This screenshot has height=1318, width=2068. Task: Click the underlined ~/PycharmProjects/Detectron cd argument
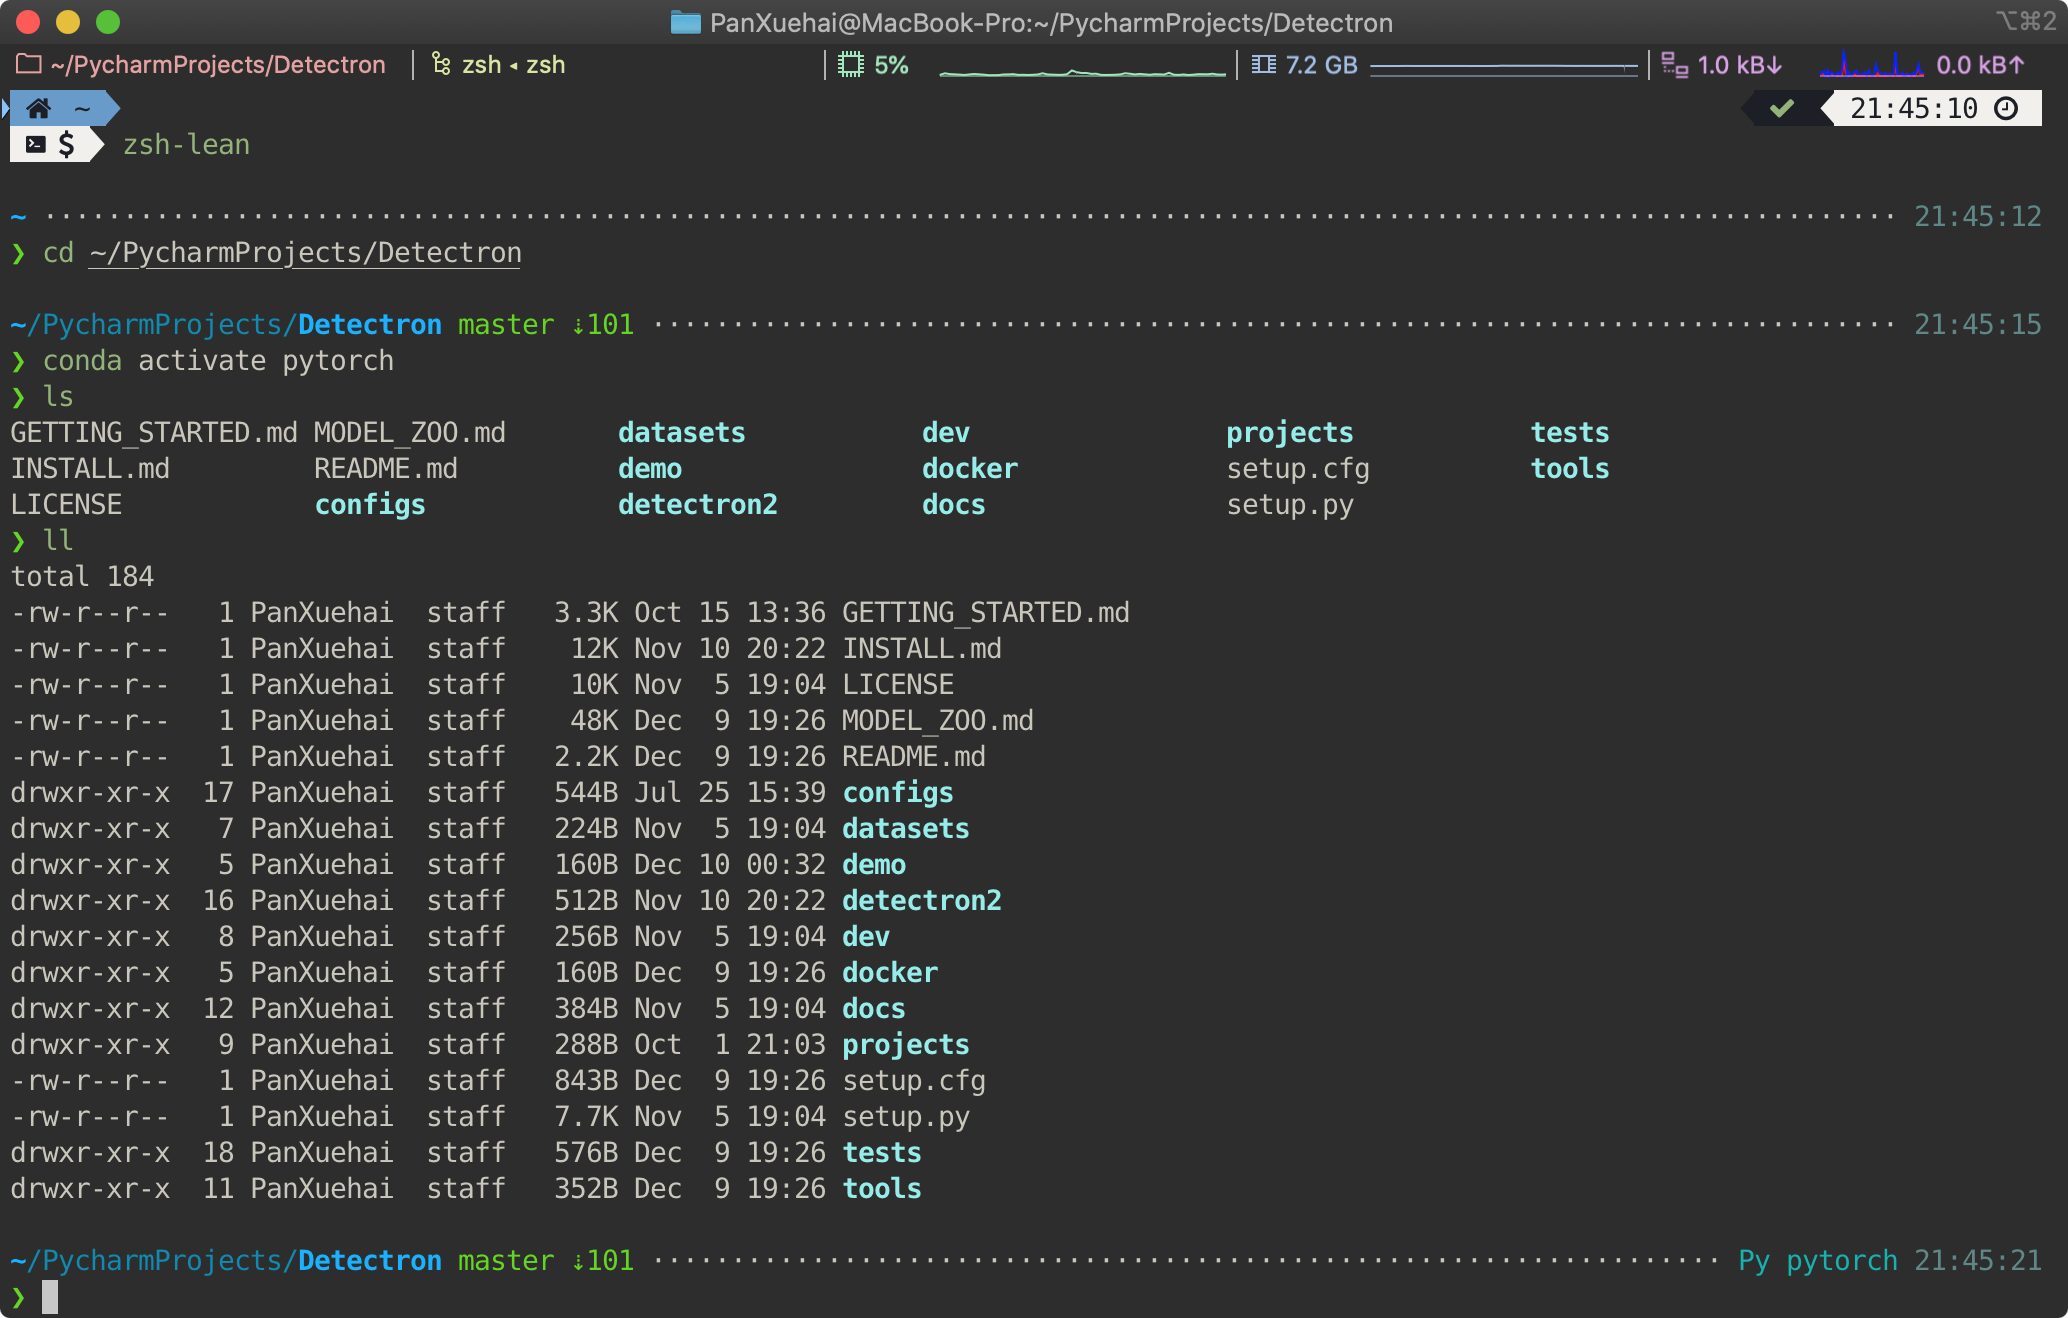pos(305,253)
